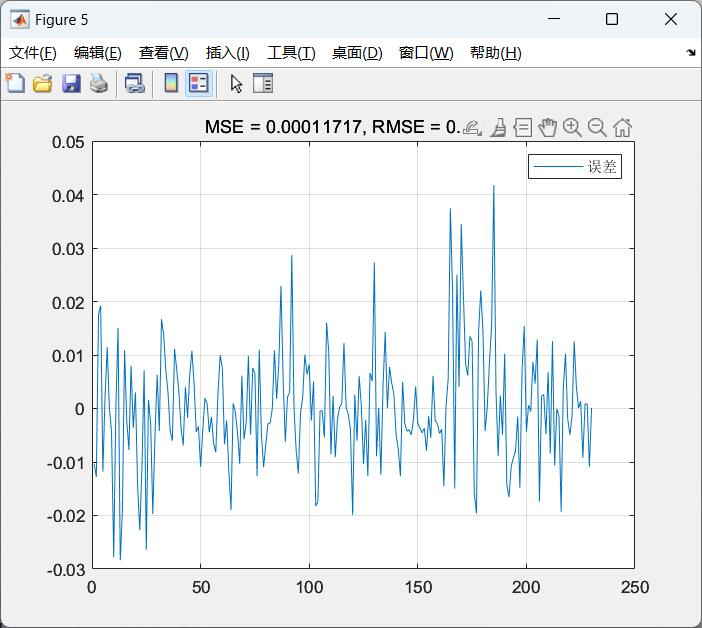
Task: Select the Pan hand tool above the axes
Action: [x=547, y=127]
